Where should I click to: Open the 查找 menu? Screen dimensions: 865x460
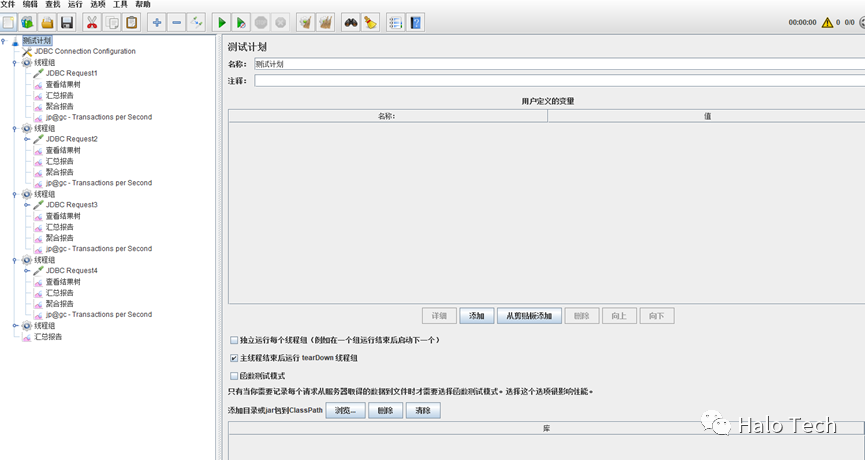(53, 4)
